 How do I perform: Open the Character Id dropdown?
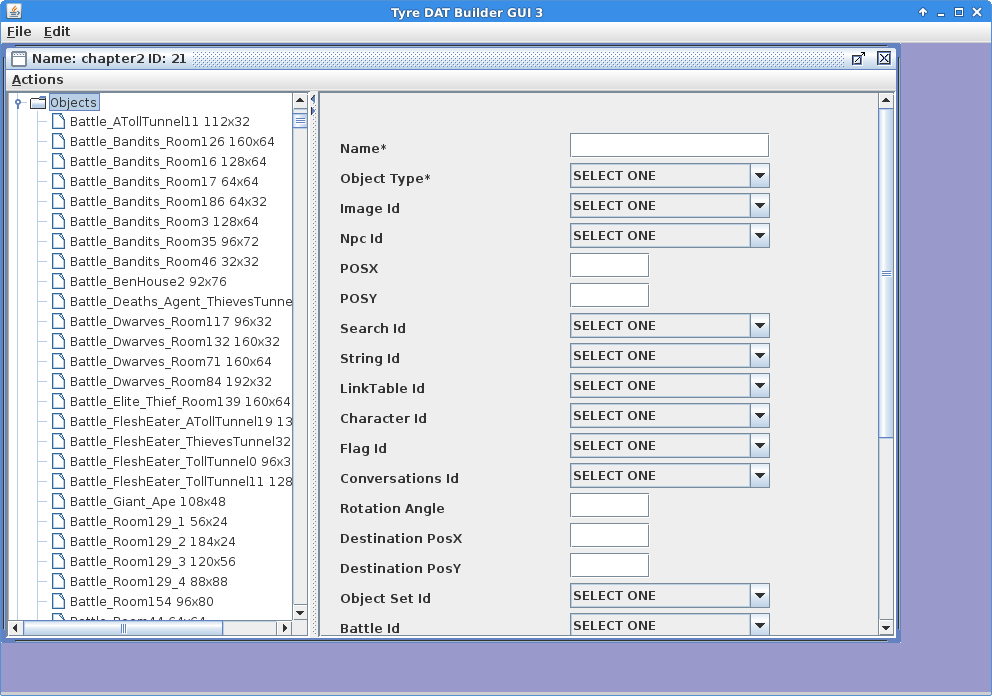pyautogui.click(x=669, y=416)
